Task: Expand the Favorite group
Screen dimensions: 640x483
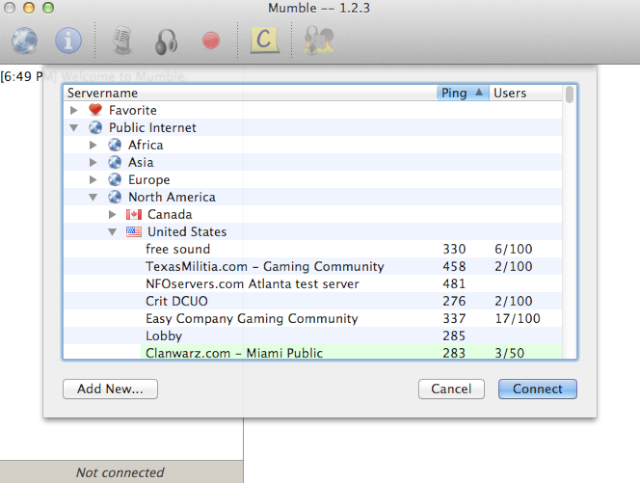Action: pyautogui.click(x=74, y=110)
